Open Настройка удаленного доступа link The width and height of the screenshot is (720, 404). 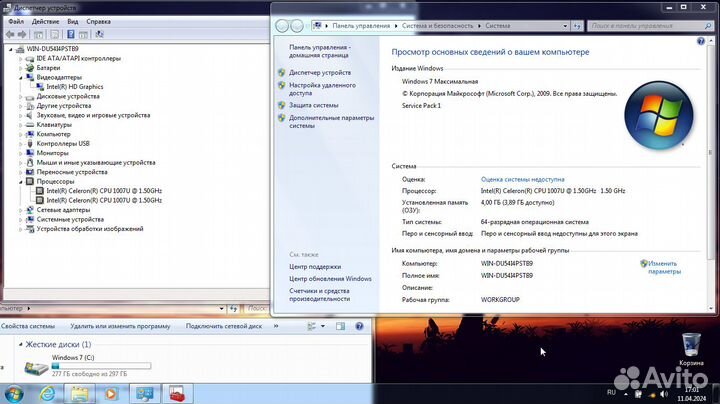pos(322,89)
